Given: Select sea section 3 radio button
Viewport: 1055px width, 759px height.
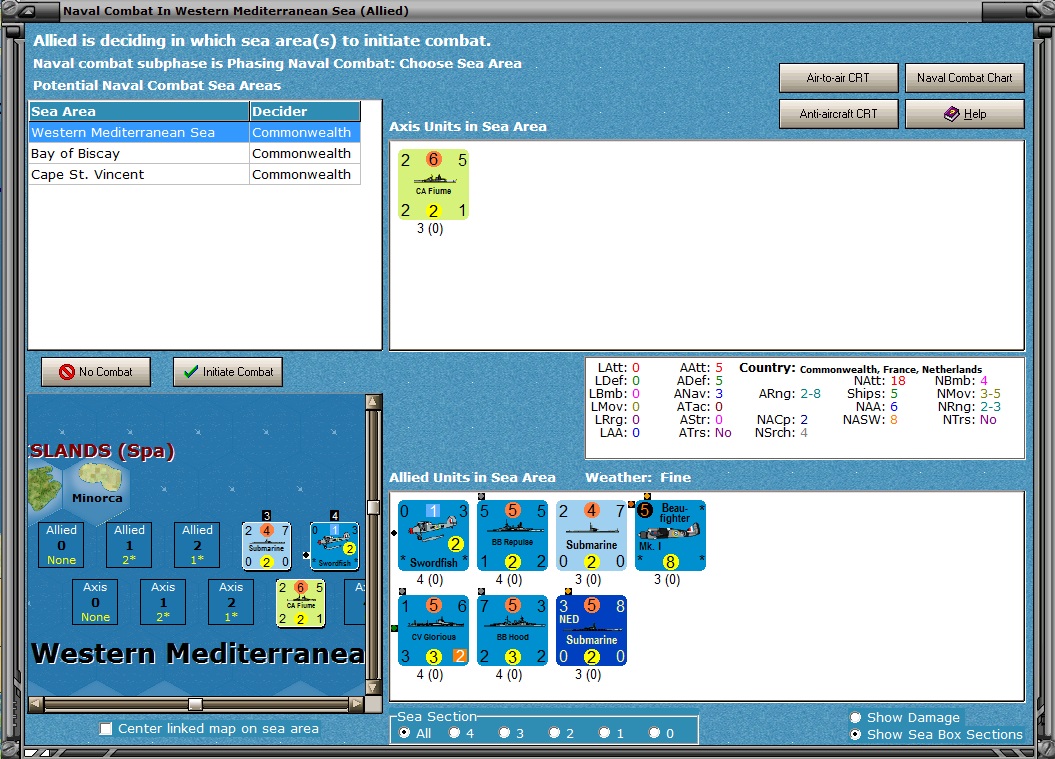Looking at the screenshot, I should click(505, 733).
